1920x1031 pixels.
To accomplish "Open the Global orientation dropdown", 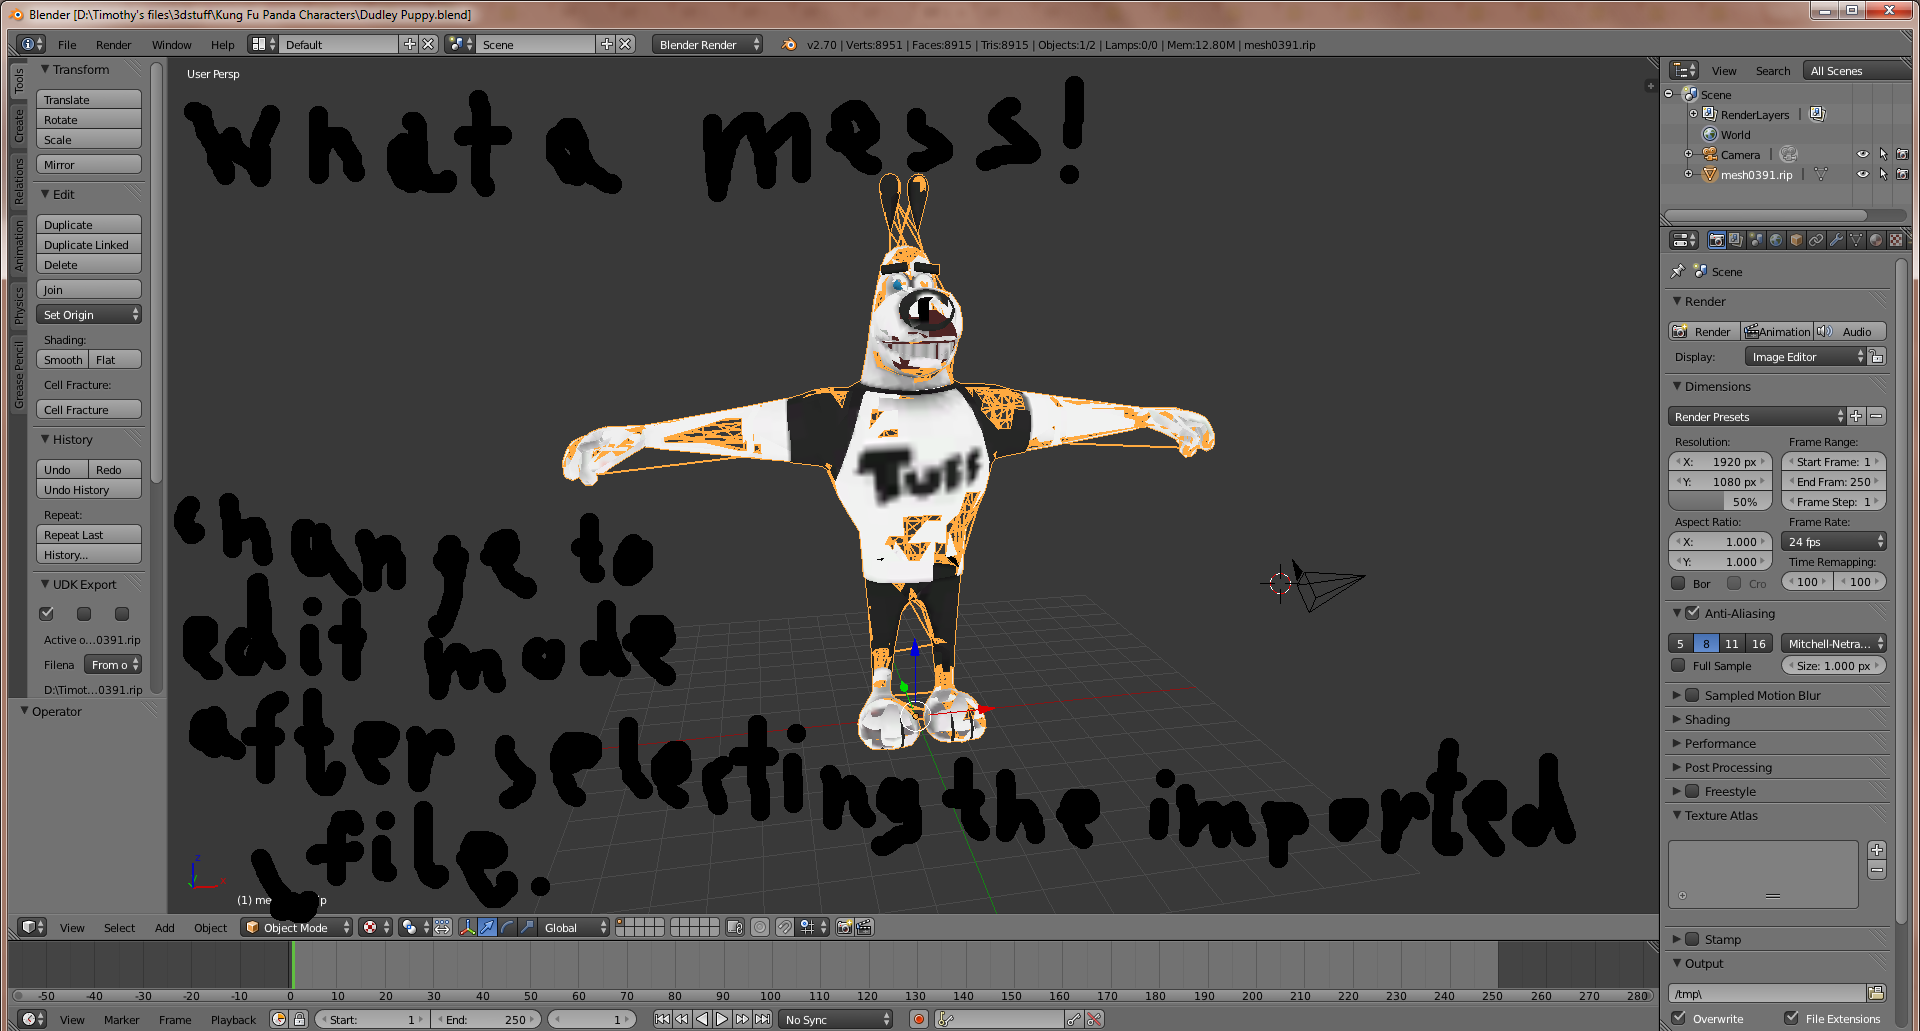I will [574, 927].
